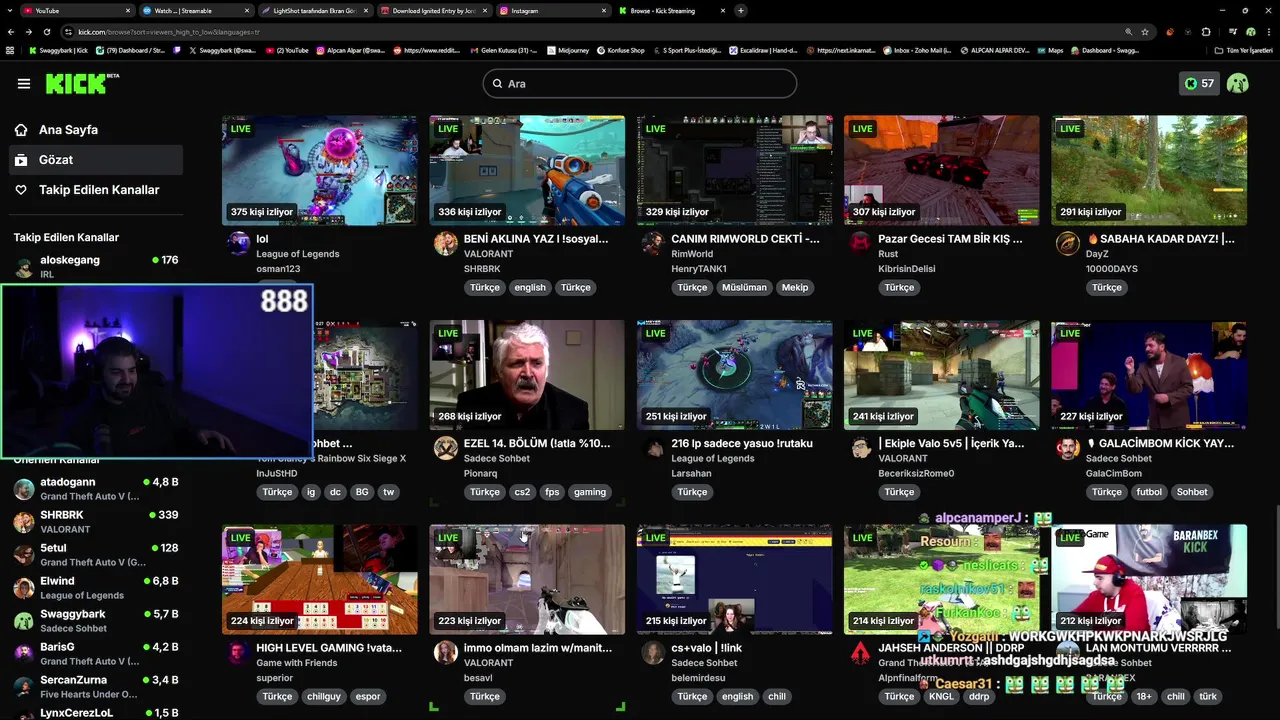Focus the Ara search field
This screenshot has width=1280, height=720.
click(x=640, y=84)
